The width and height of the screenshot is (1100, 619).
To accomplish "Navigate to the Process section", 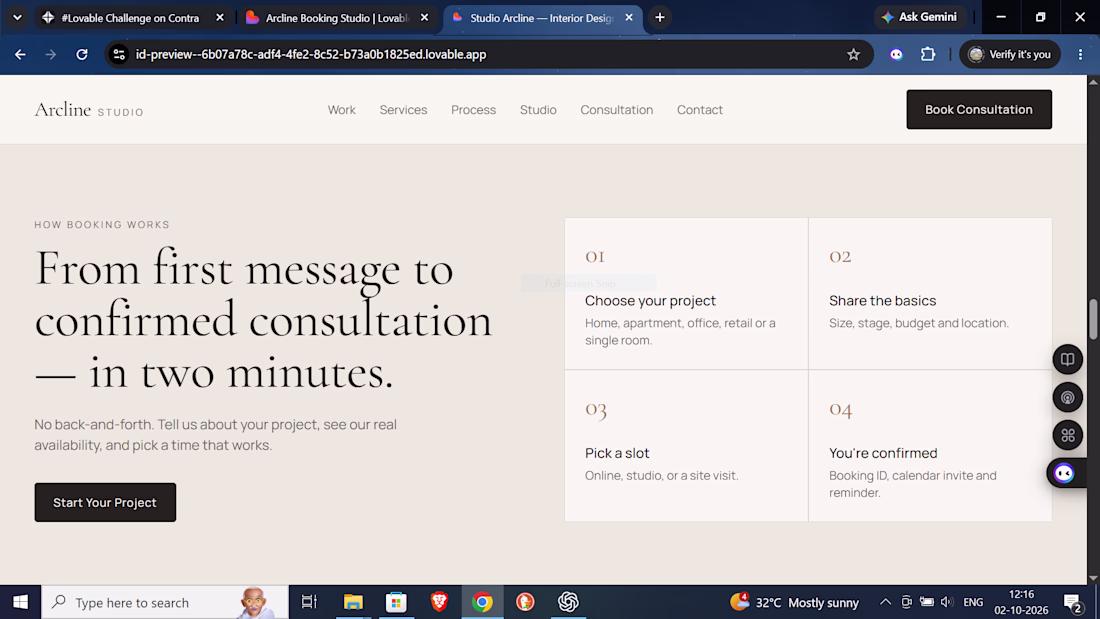I will tap(474, 109).
